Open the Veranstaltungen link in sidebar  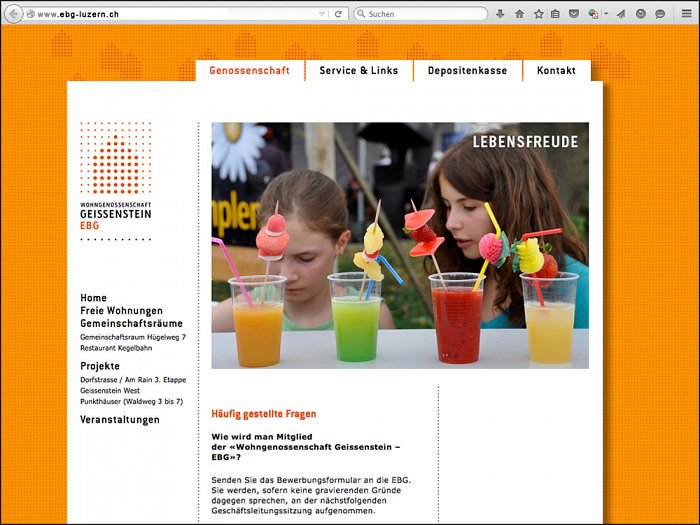point(119,420)
